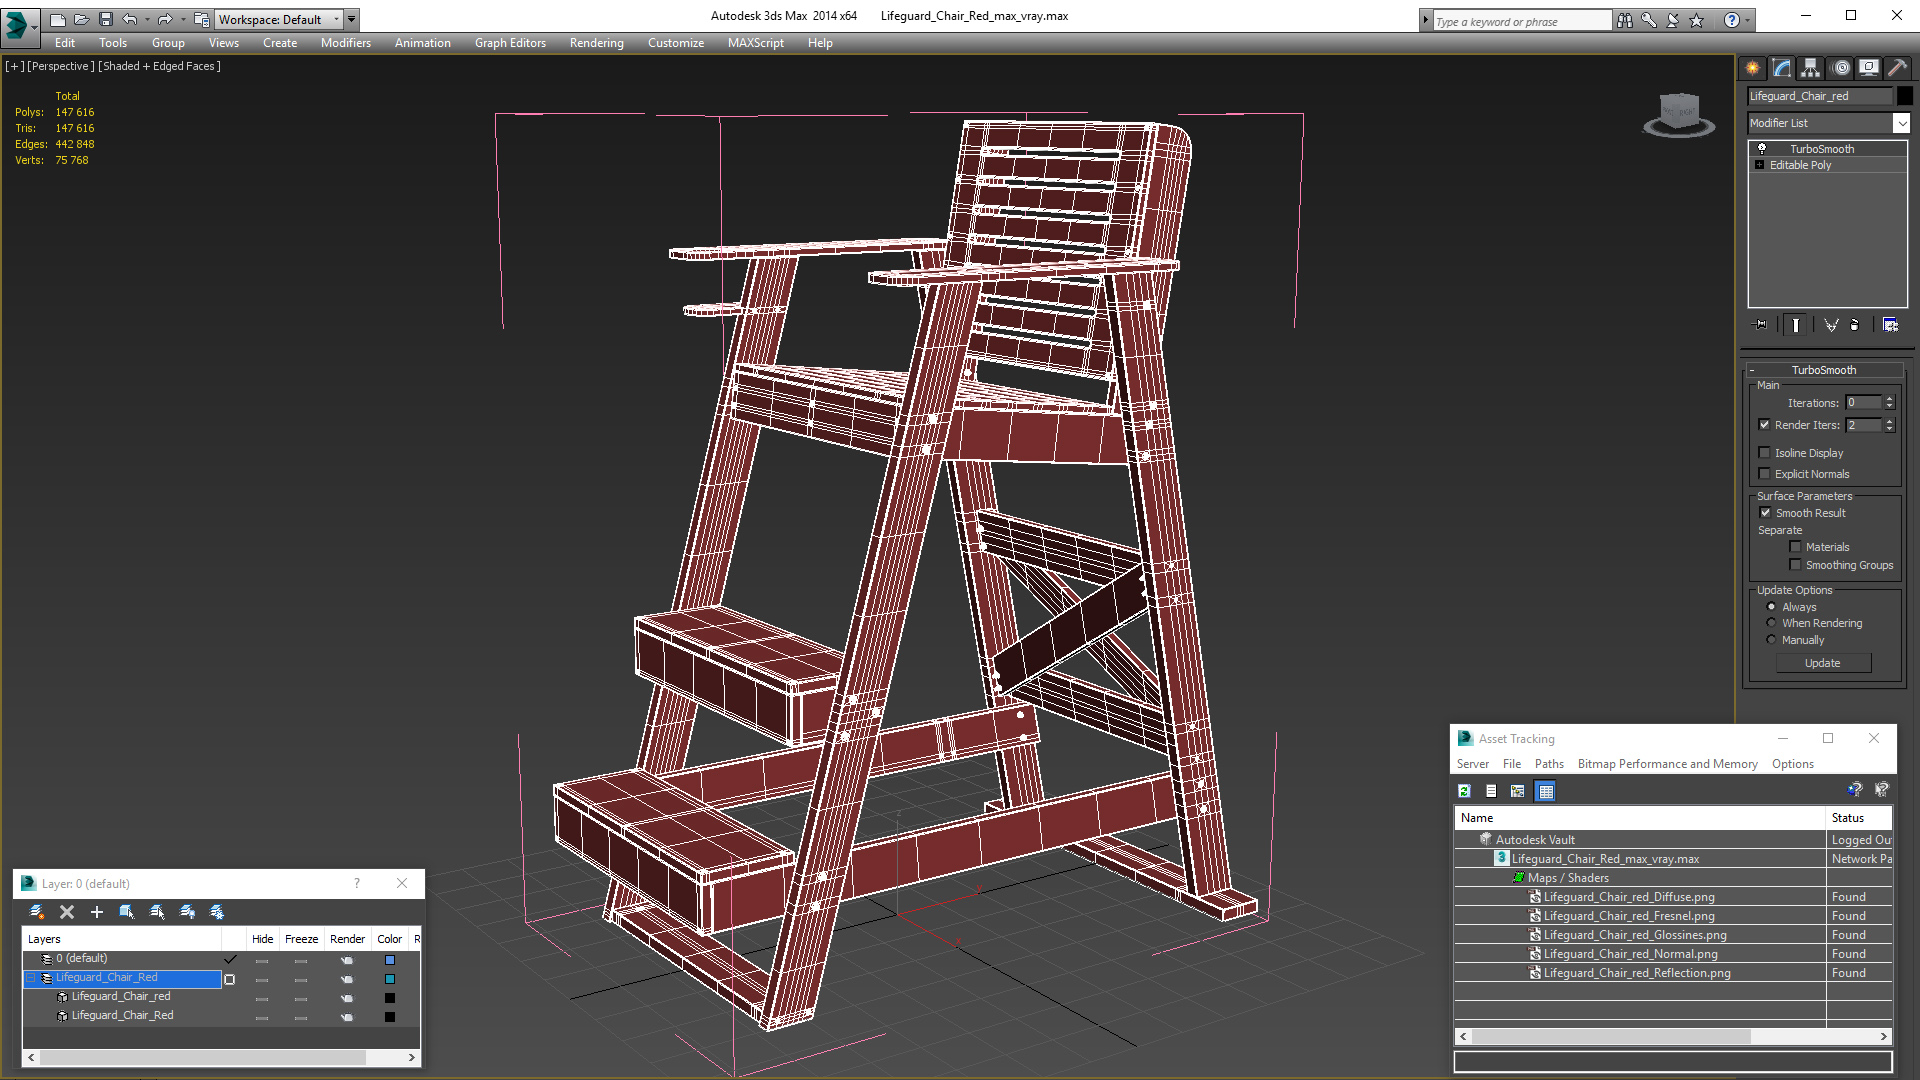The image size is (1920, 1080).
Task: Open the Modifier List dropdown
Action: (1901, 123)
